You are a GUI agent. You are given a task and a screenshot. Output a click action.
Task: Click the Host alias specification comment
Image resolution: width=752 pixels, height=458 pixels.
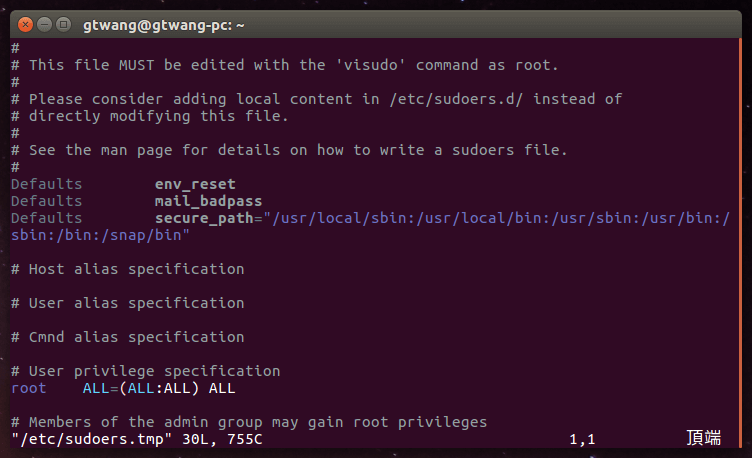click(x=127, y=269)
